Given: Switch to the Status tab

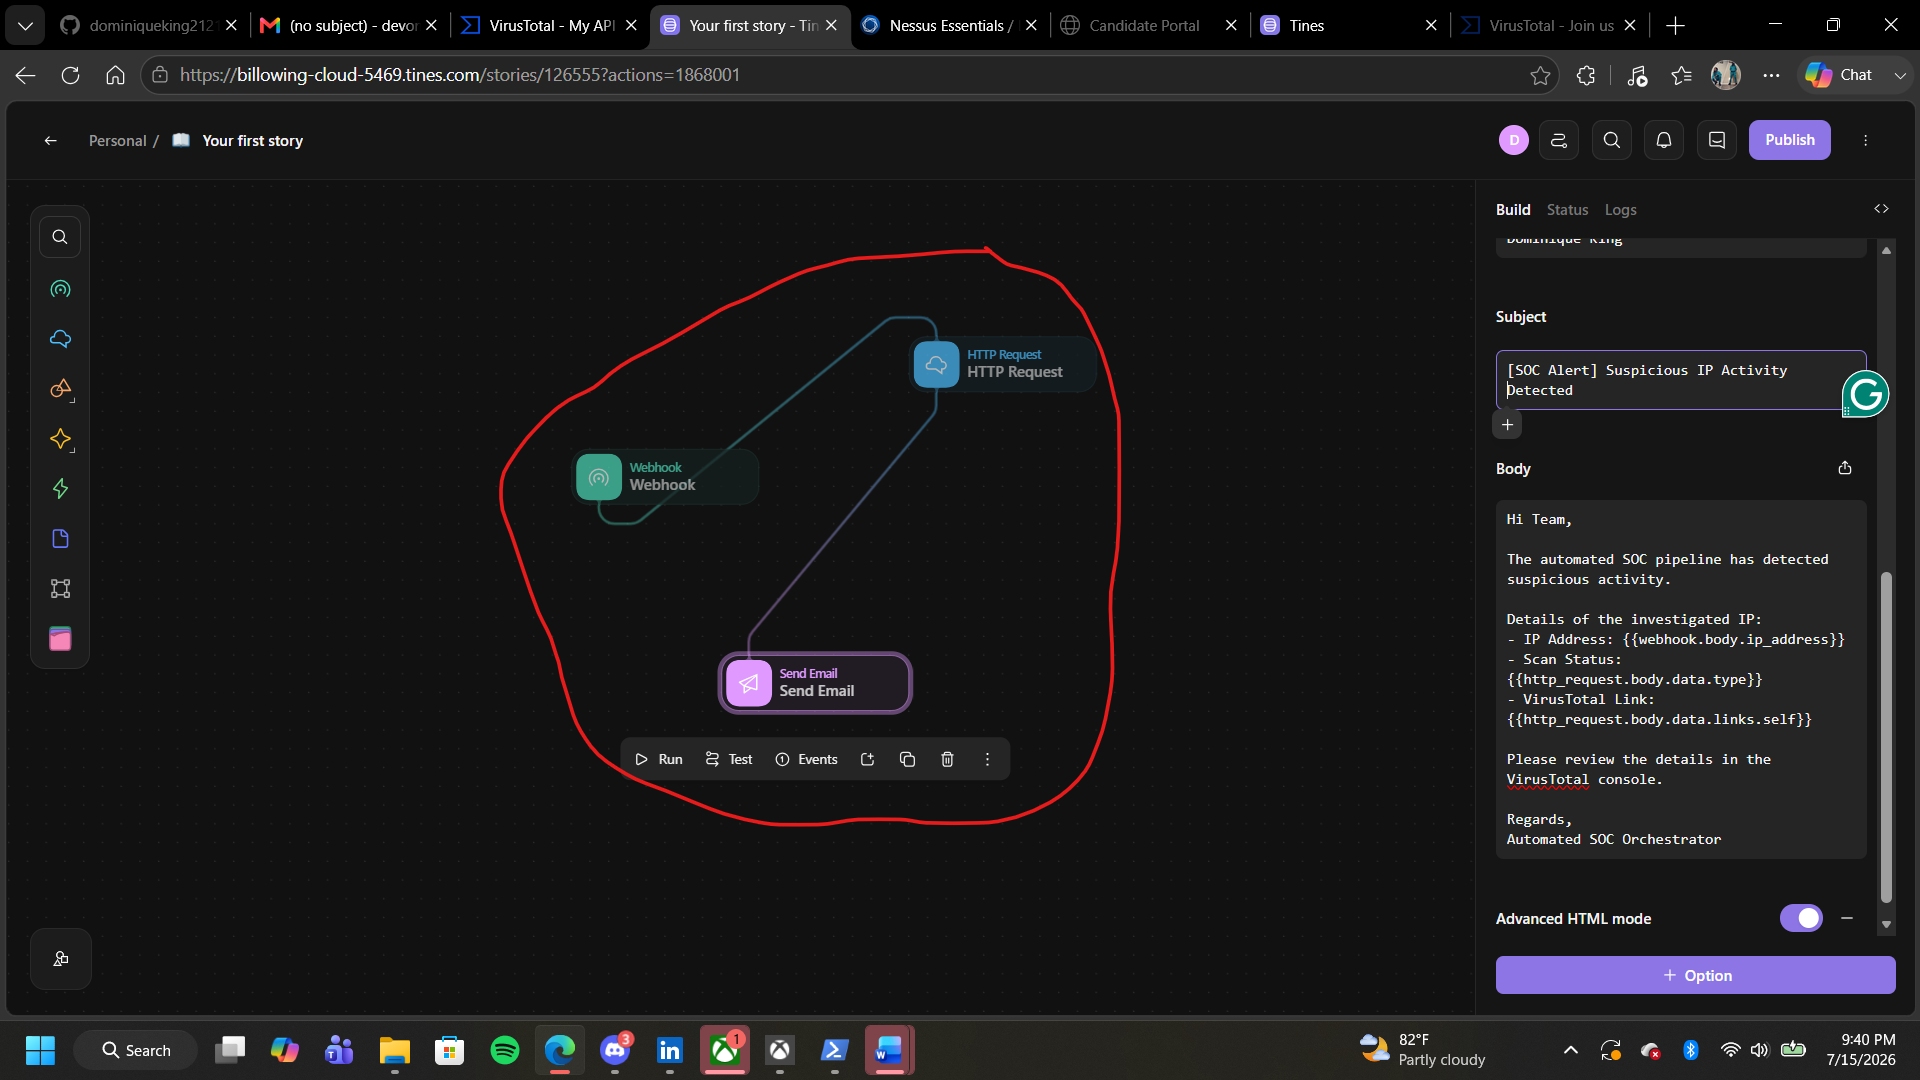Looking at the screenshot, I should click(1567, 210).
